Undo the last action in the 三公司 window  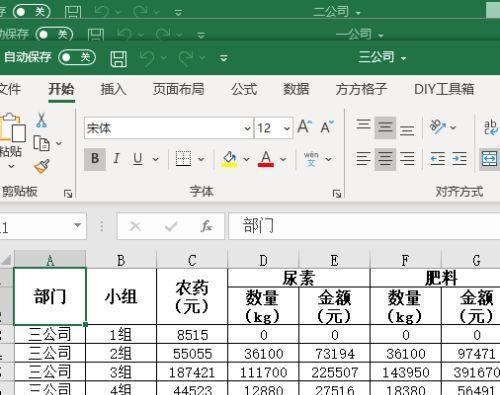pos(146,58)
